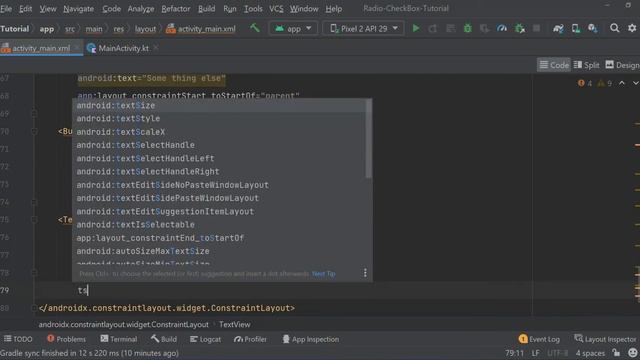Image resolution: width=640 pixels, height=360 pixels.
Task: Close the activity_main.xml editor tab
Action: (x=77, y=48)
